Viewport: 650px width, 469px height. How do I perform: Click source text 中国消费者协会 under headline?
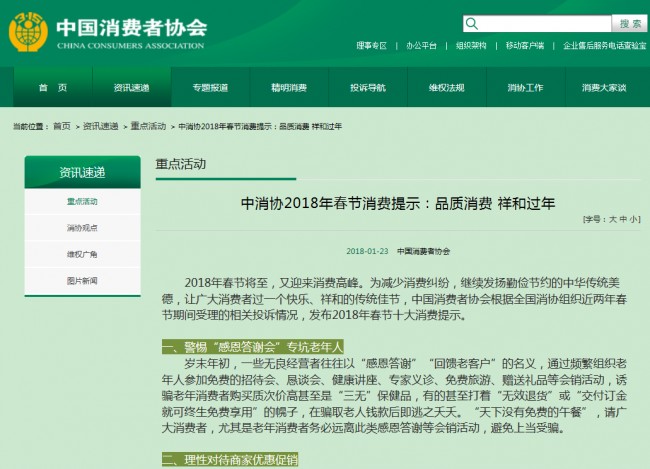(x=423, y=251)
